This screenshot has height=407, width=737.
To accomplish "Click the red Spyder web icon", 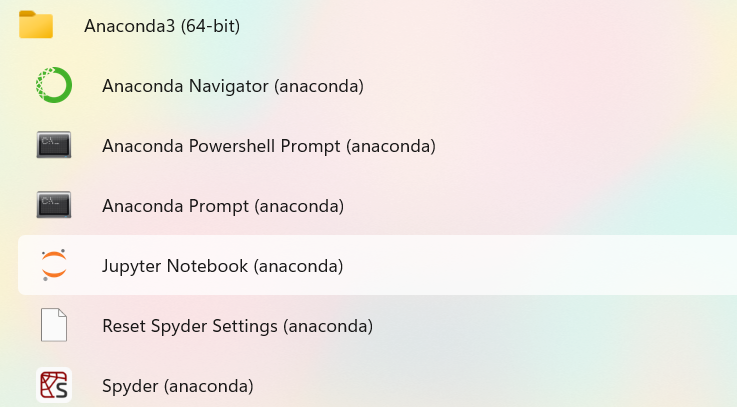I will click(x=54, y=385).
